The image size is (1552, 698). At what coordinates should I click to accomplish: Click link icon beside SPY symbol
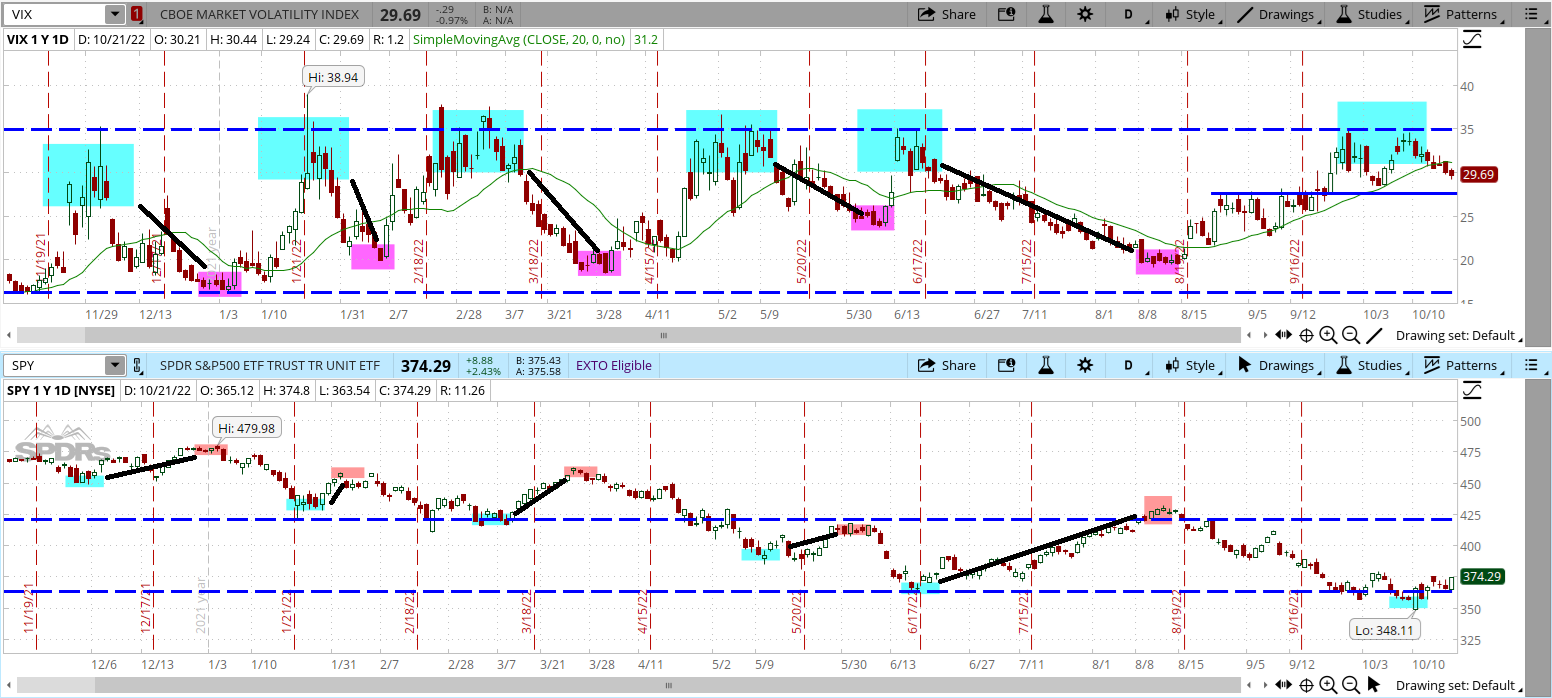[136, 365]
